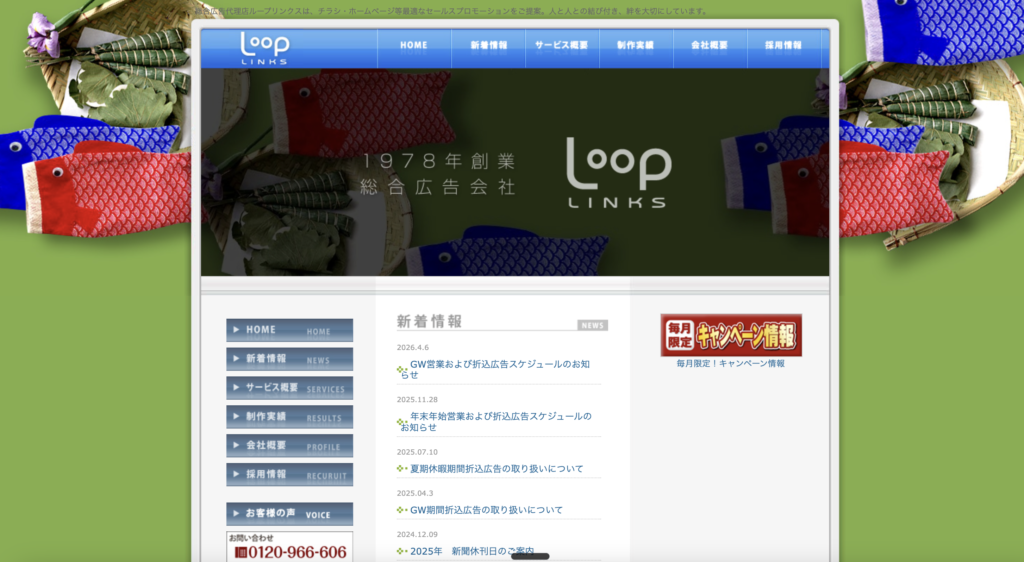Open 制作実績 in top navigation bar
The image size is (1024, 562).
636,48
